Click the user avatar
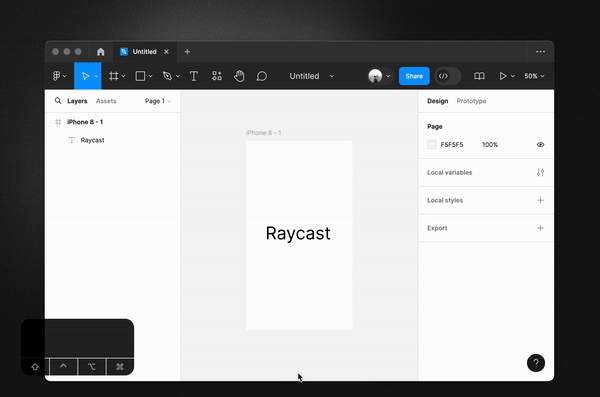The height and width of the screenshot is (397, 600). click(375, 76)
